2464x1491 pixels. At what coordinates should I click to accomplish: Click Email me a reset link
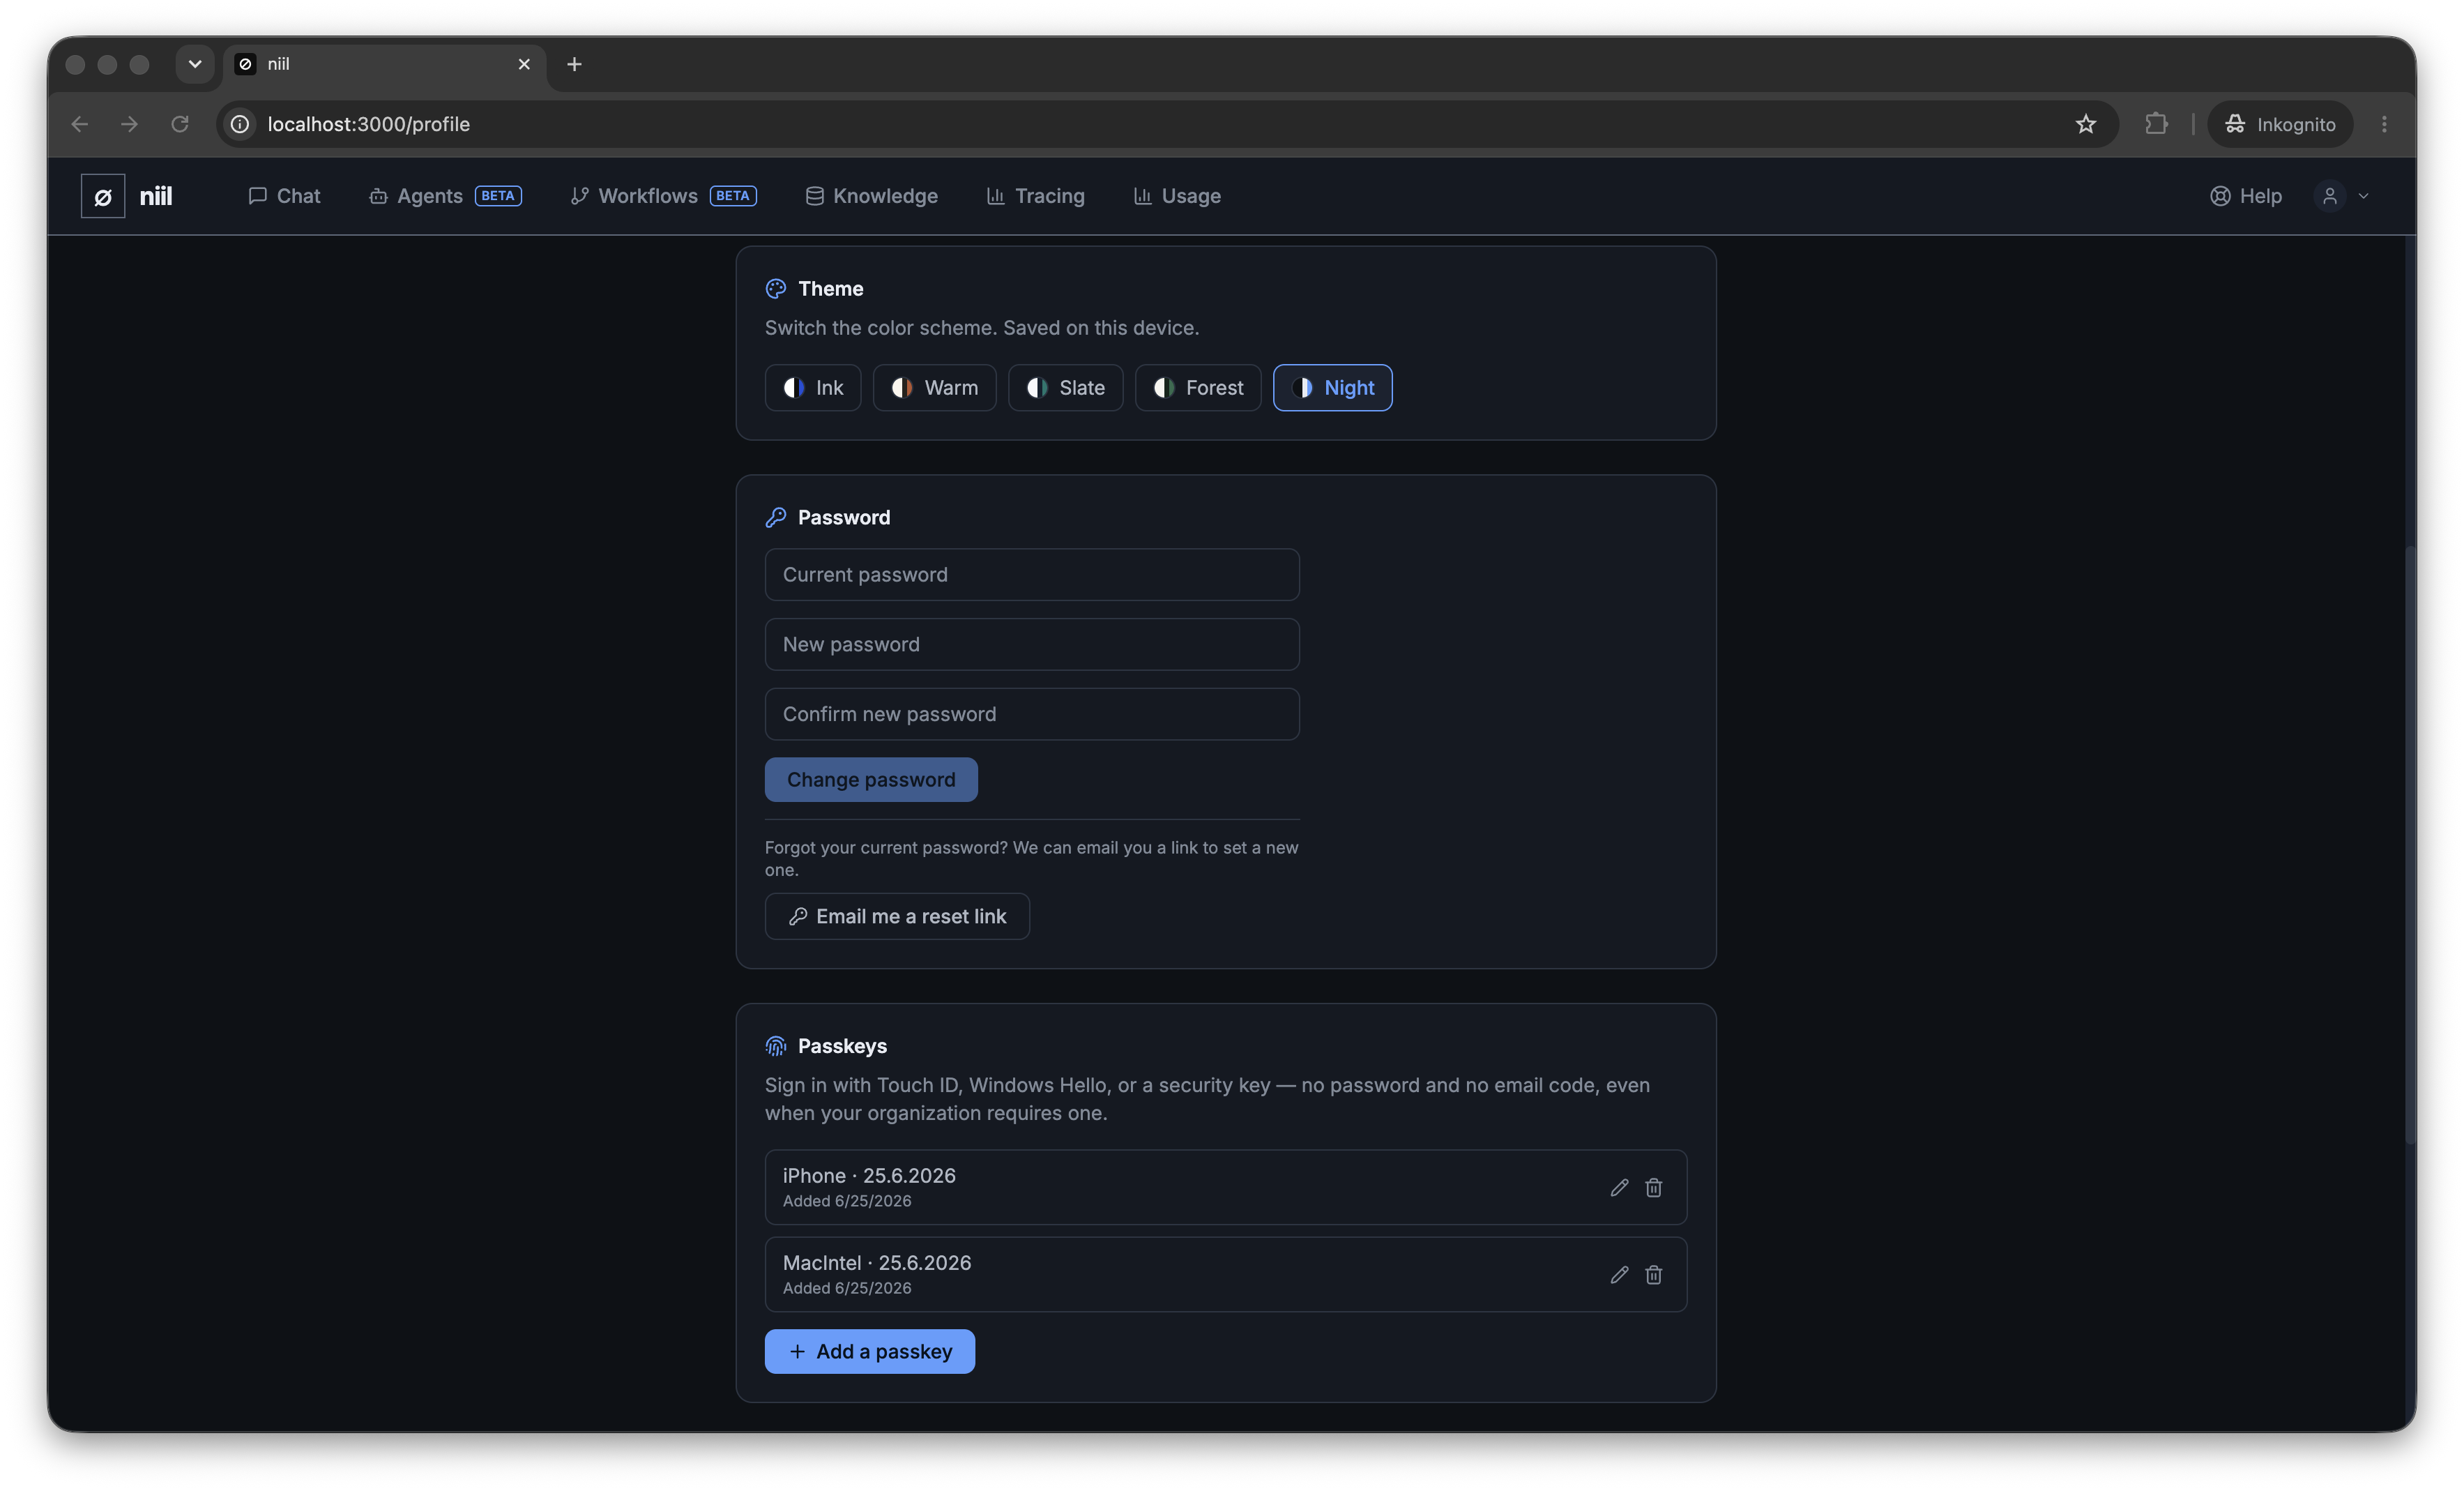[897, 917]
